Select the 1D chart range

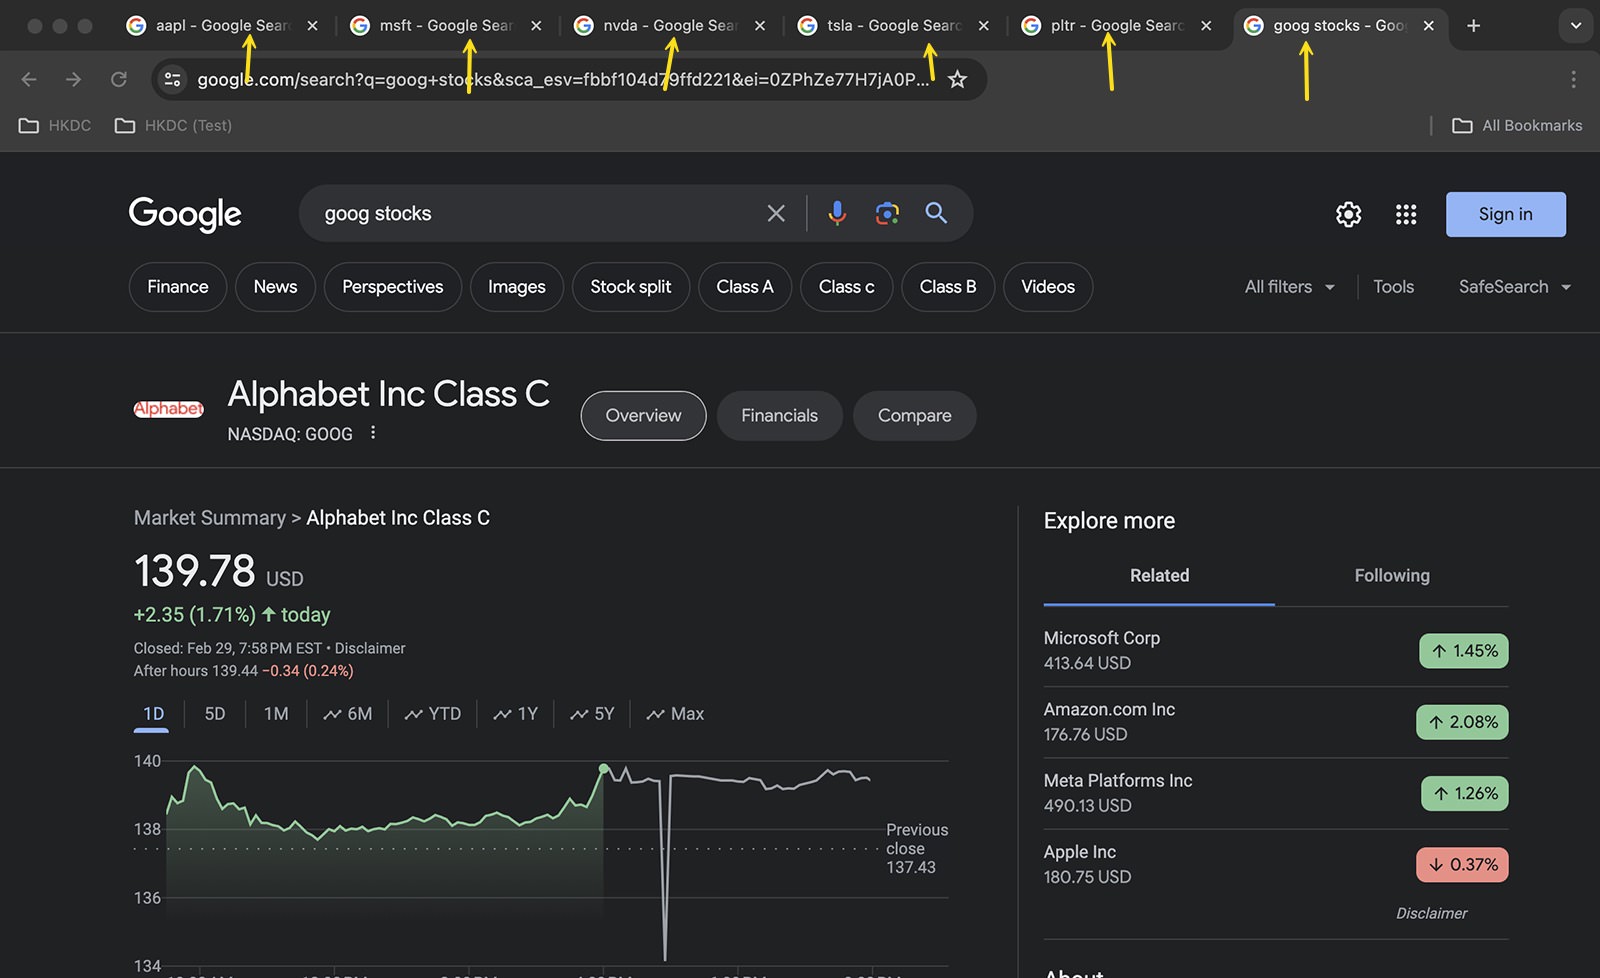[x=153, y=714]
